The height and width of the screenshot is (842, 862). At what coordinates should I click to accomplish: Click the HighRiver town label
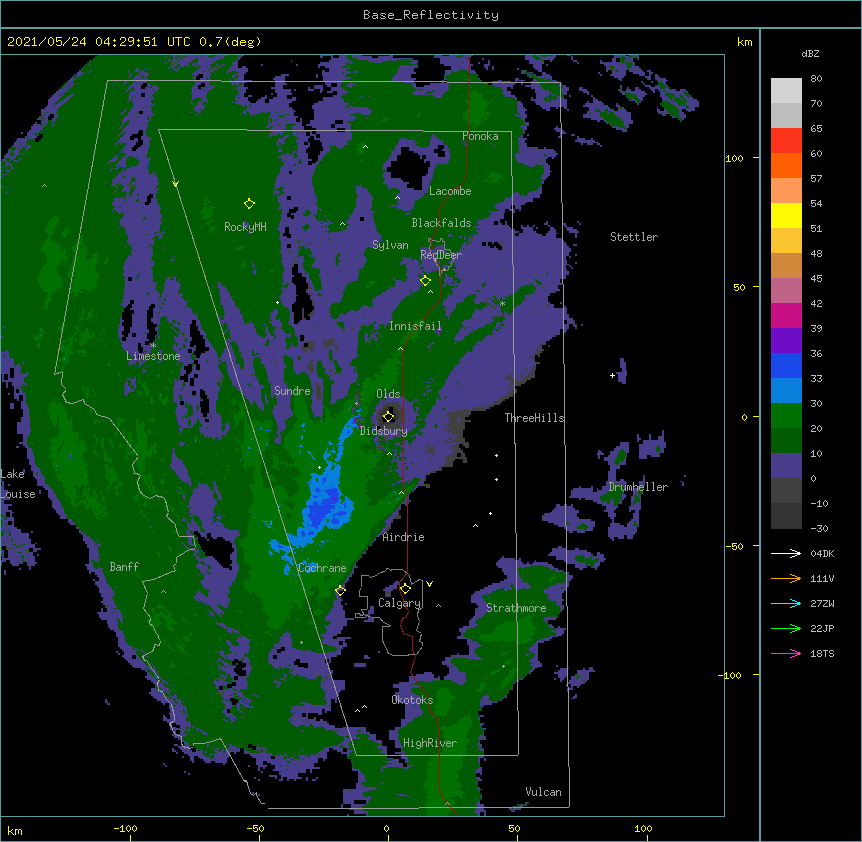tap(430, 743)
